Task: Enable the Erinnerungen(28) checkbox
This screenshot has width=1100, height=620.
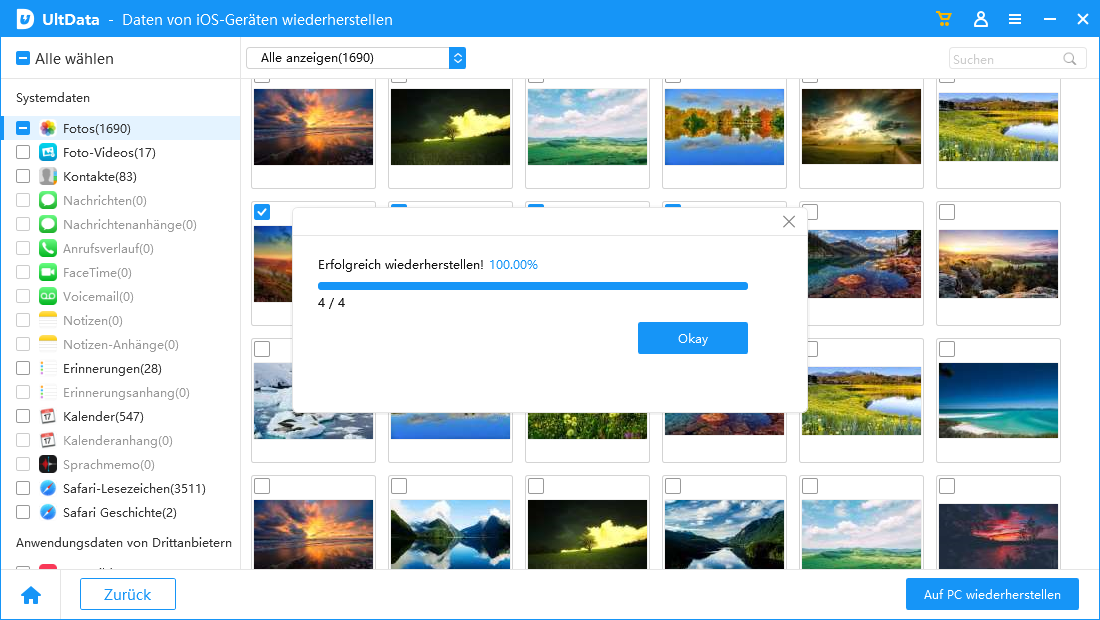Action: pos(23,368)
